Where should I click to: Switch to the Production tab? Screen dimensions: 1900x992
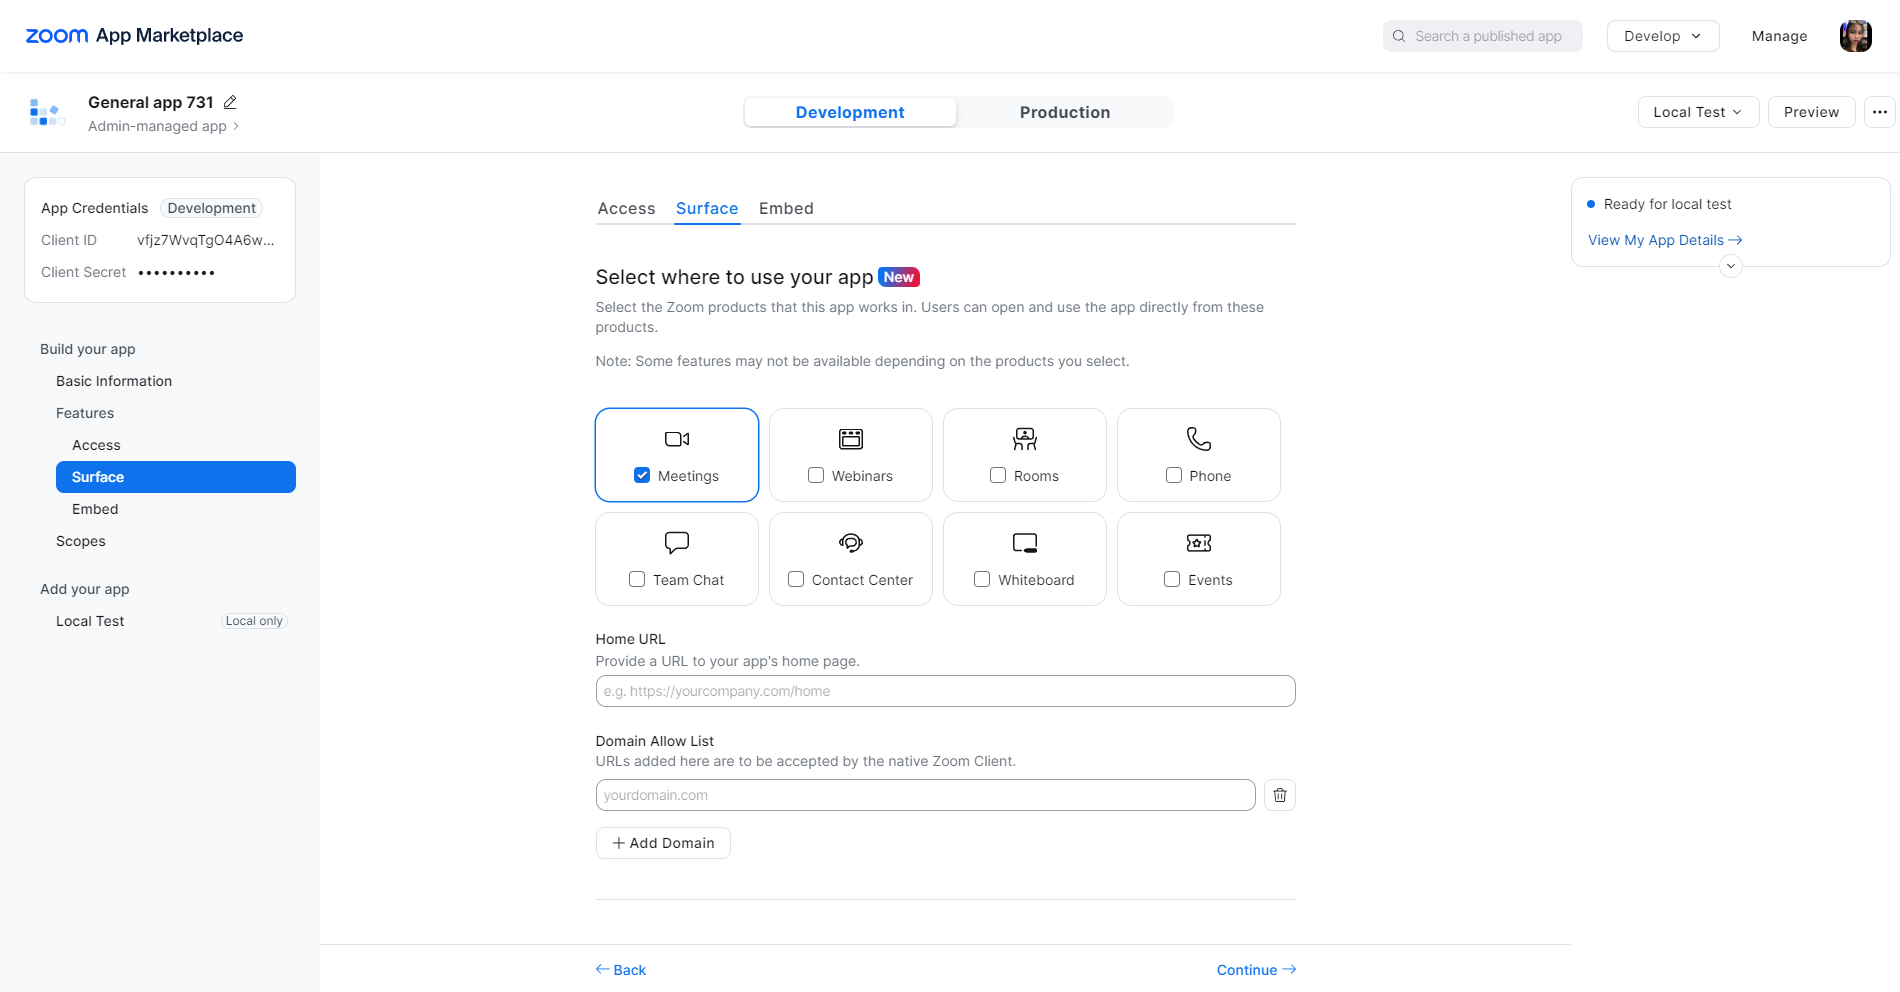(1065, 112)
